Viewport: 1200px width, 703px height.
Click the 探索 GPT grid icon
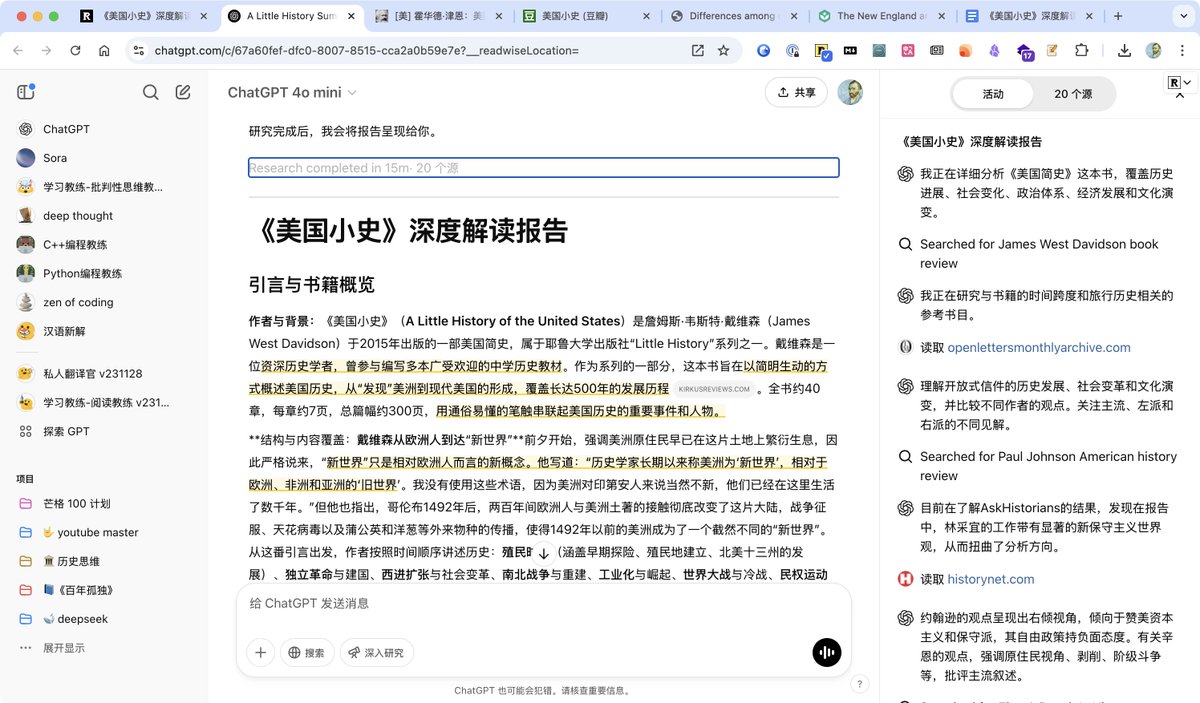tap(26, 431)
